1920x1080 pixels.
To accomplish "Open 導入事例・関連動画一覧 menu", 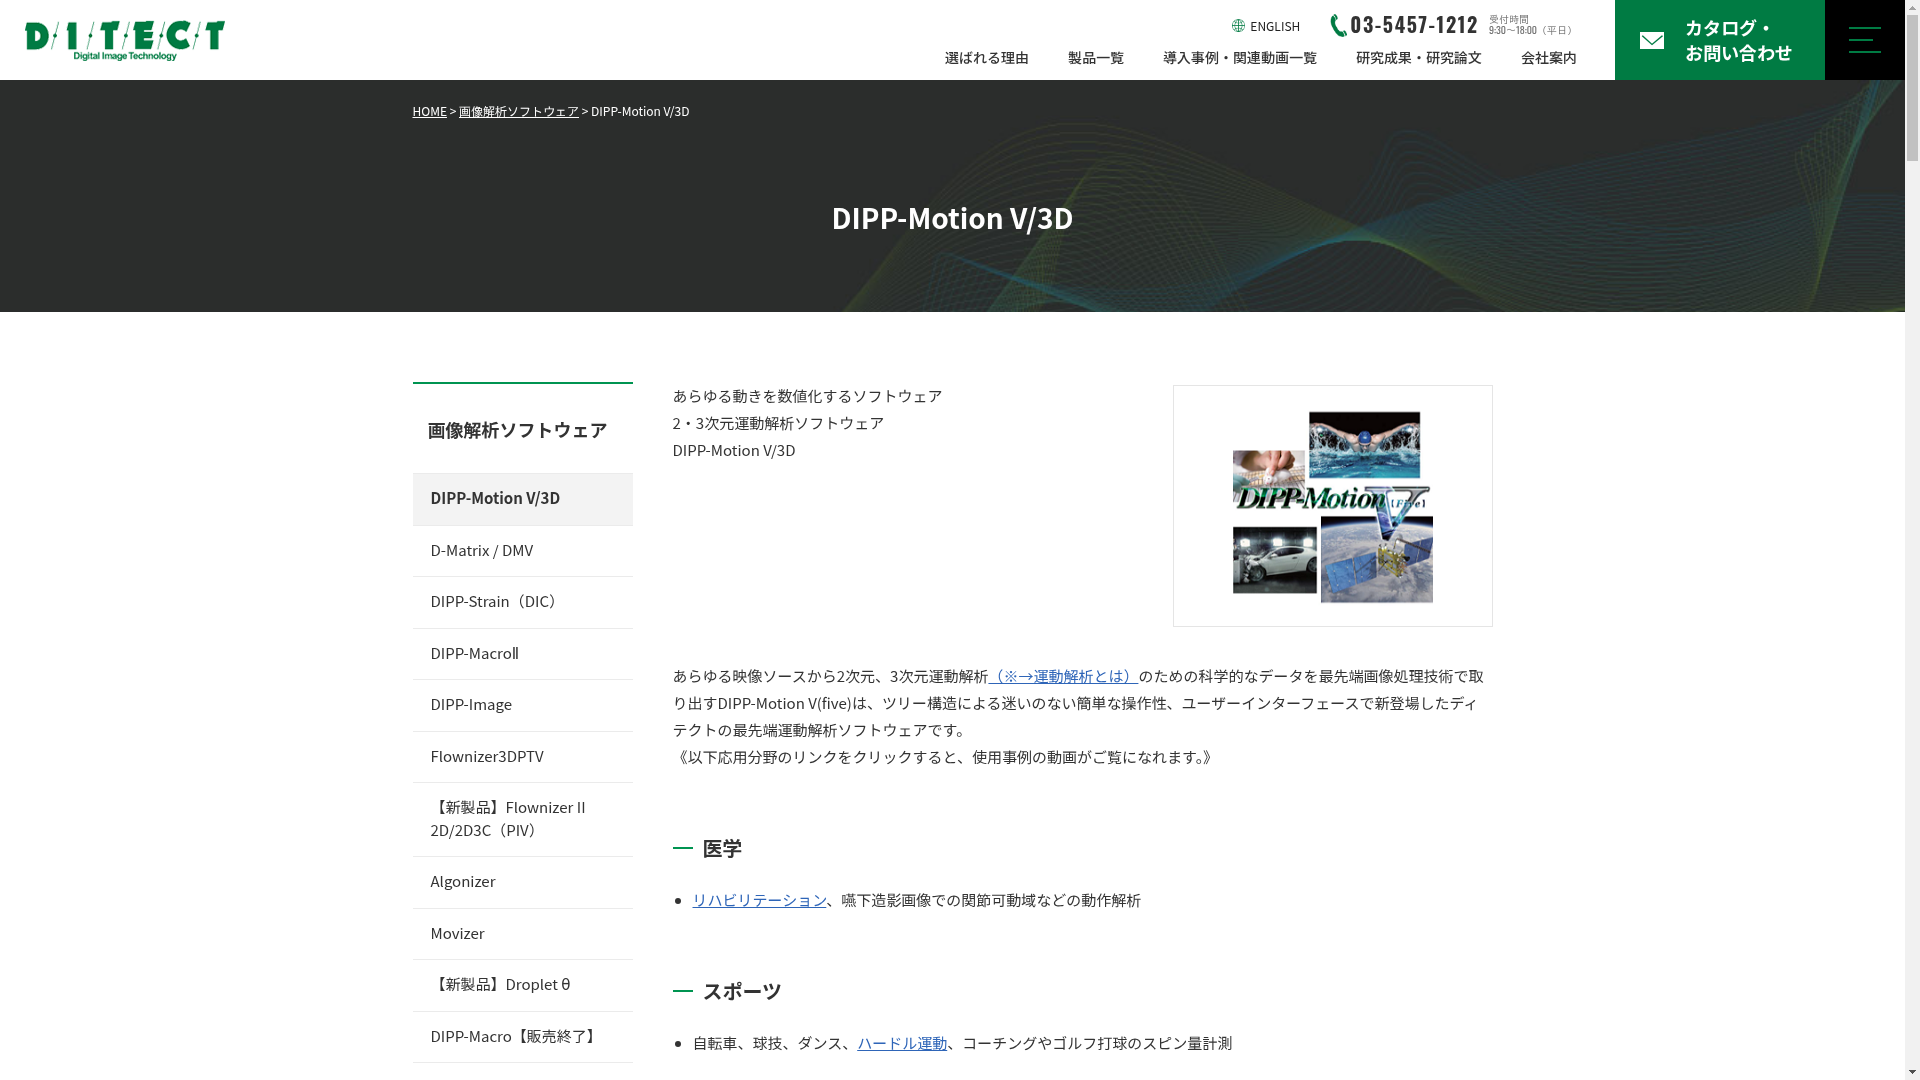I will point(1239,58).
